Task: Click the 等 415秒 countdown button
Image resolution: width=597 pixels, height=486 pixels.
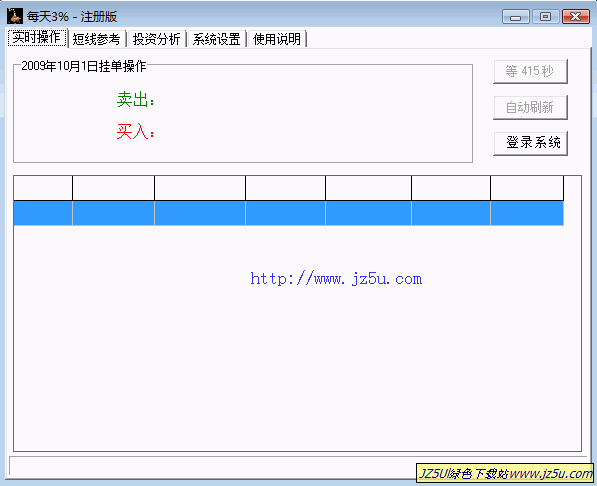Action: point(530,71)
